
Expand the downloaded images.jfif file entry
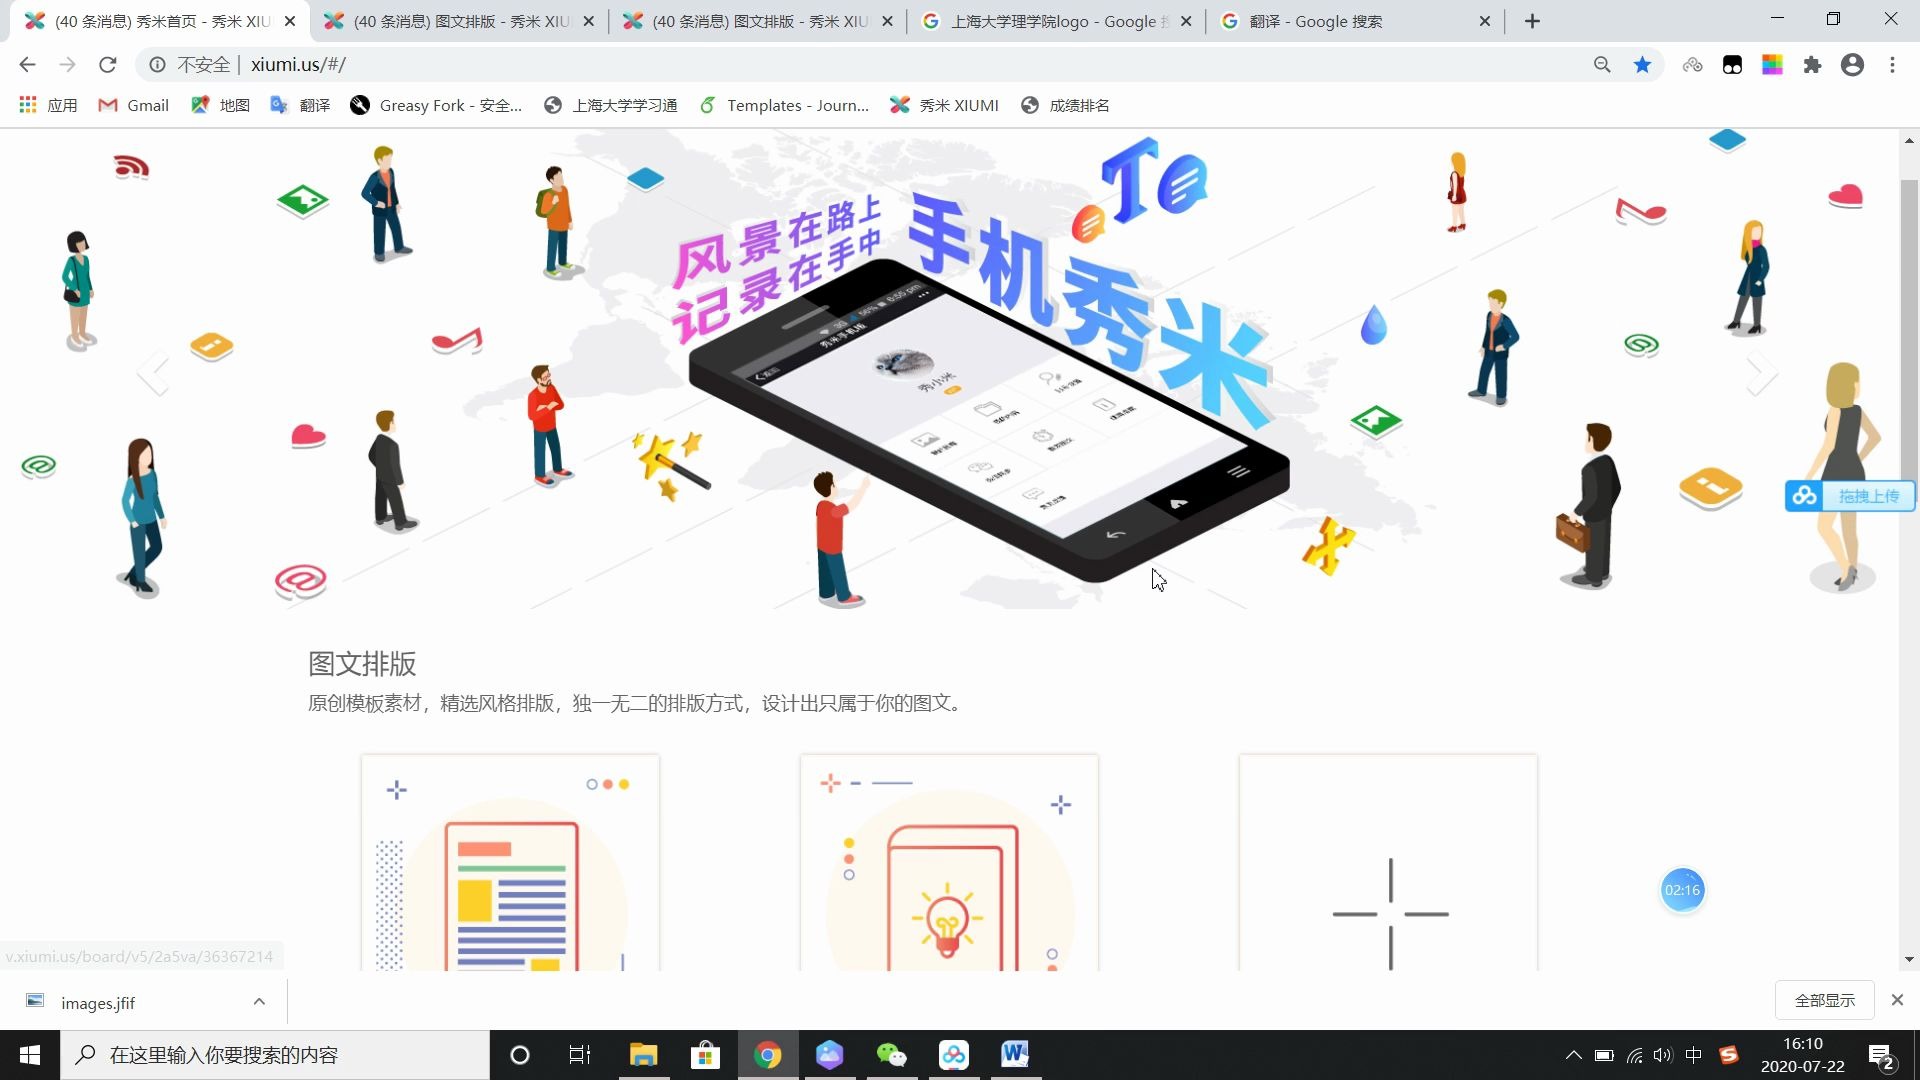260,1002
